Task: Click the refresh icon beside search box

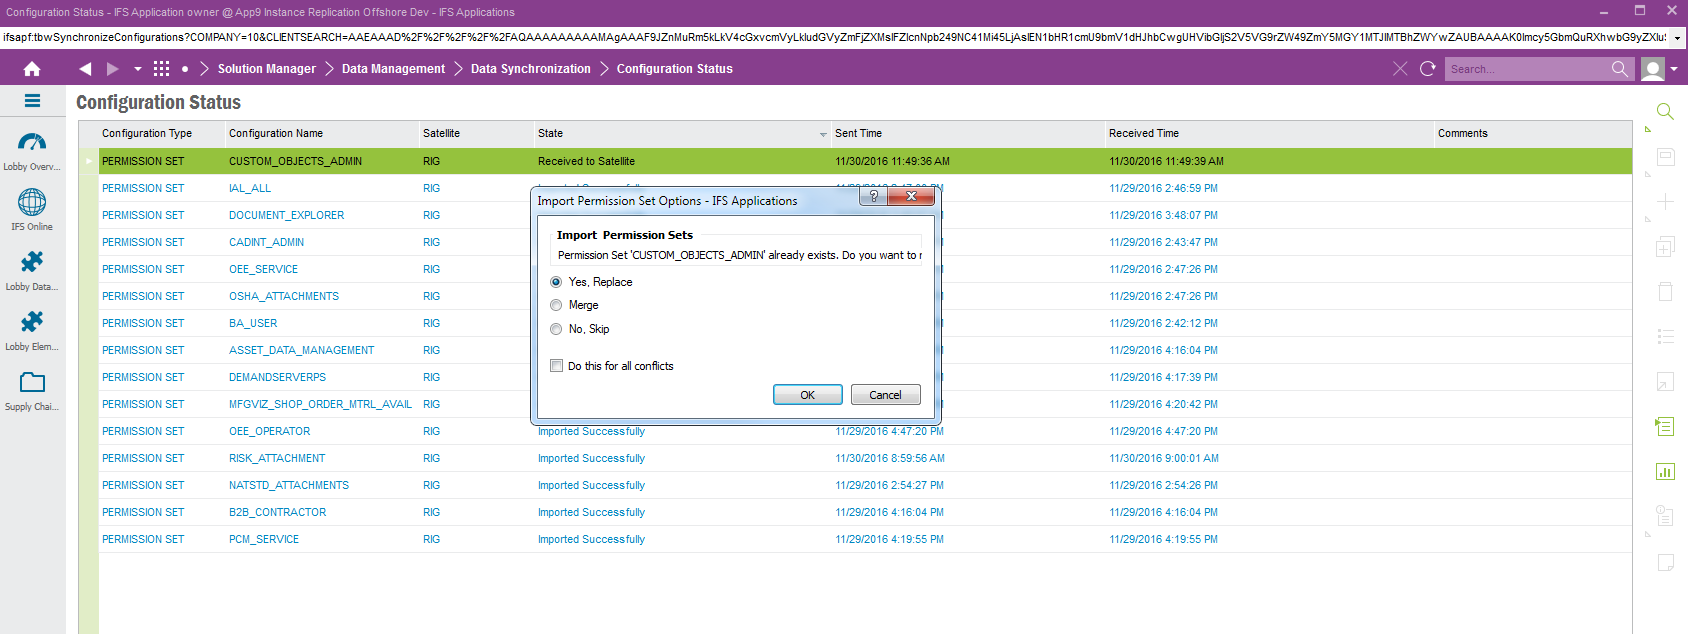Action: [1428, 69]
